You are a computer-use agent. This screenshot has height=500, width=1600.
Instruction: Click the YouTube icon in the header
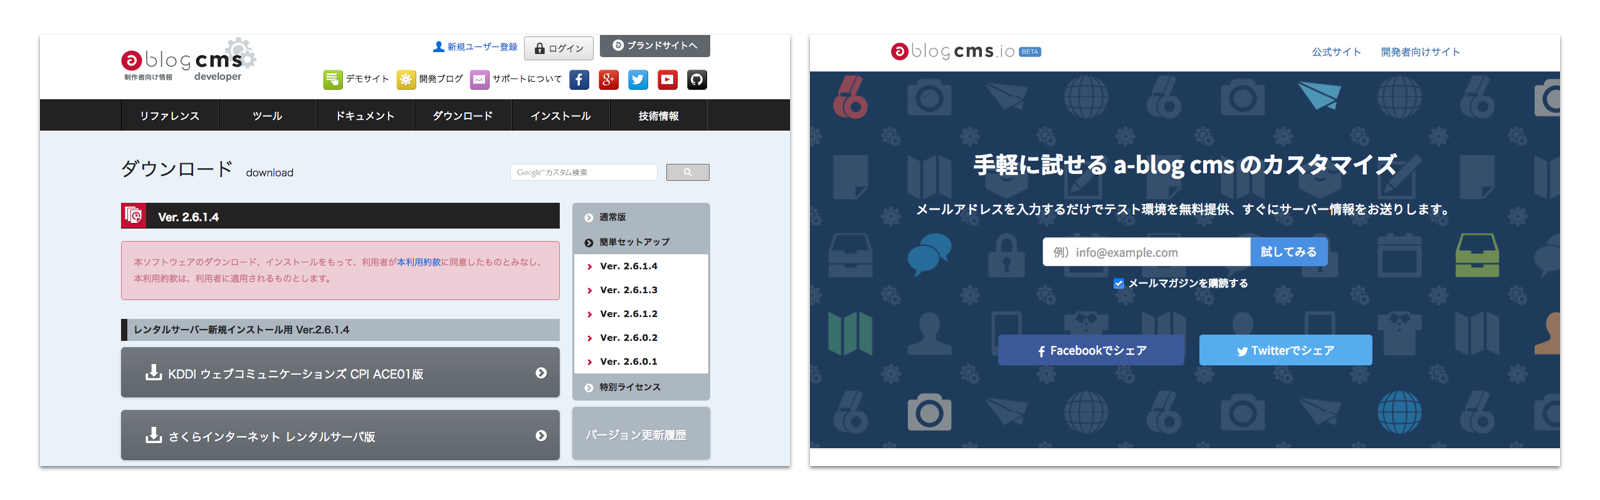667,80
